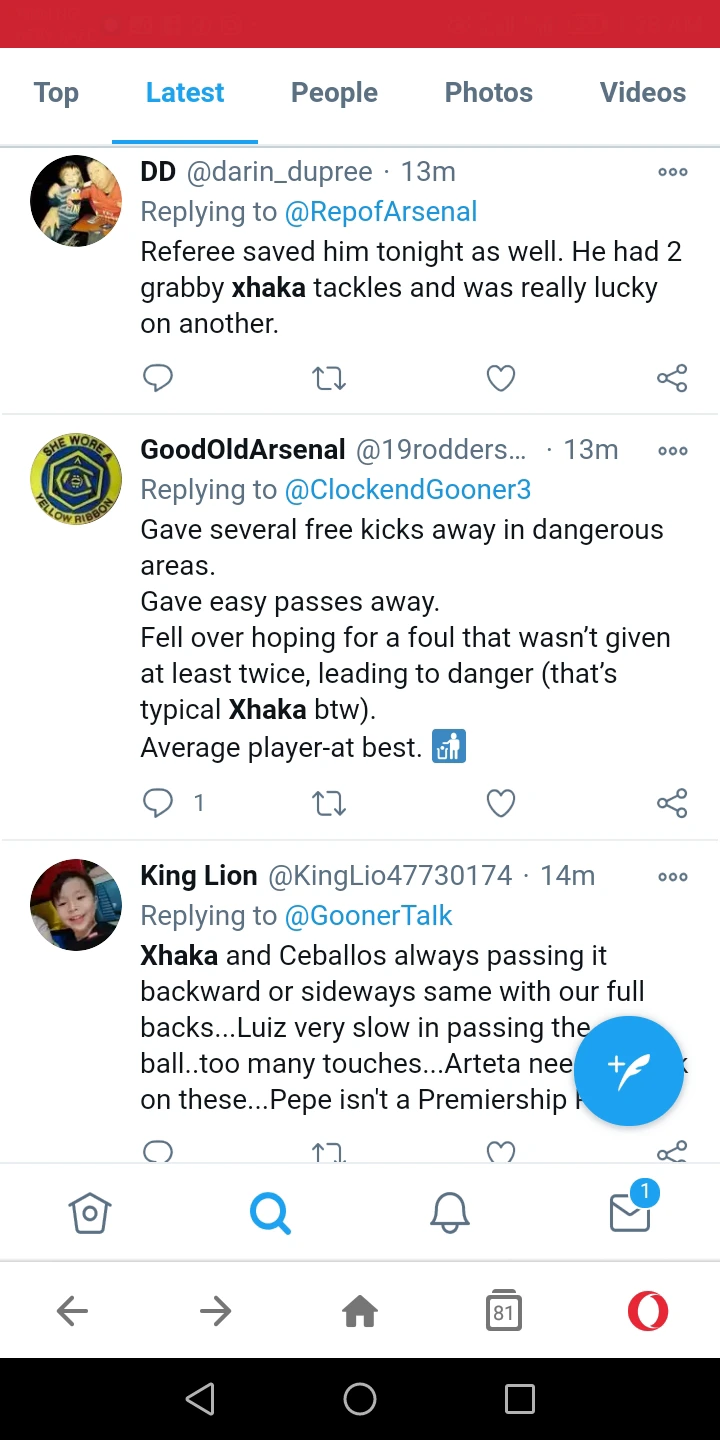This screenshot has width=720, height=1440.
Task: Open more options on King Lion's tweet
Action: pos(672,876)
